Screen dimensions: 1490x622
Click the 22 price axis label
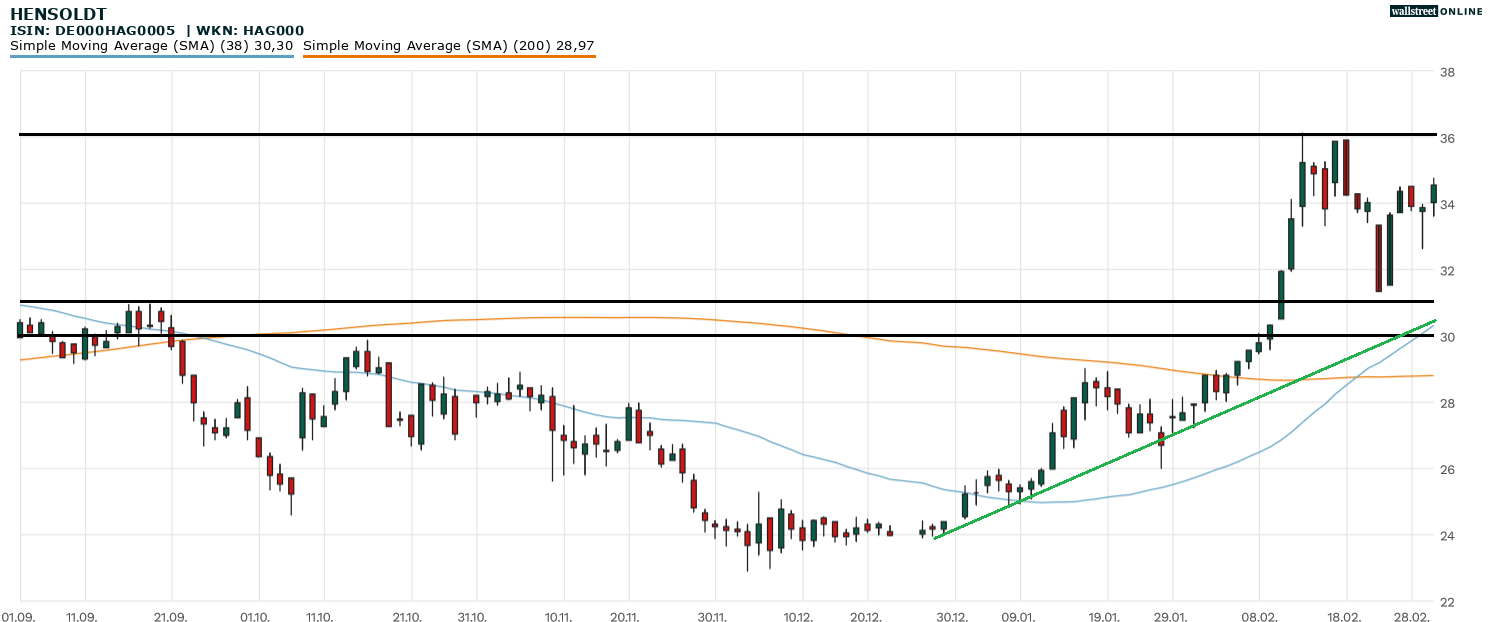1446,602
